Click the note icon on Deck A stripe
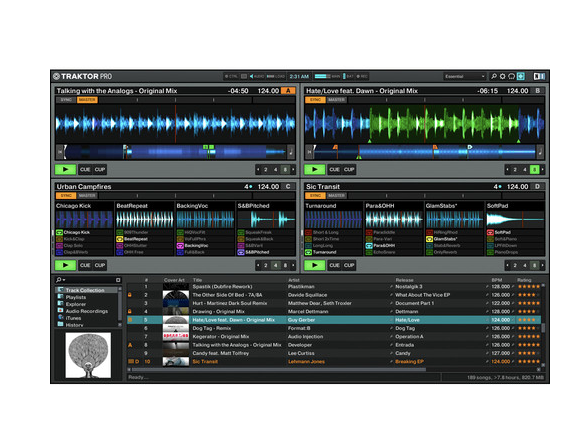The width and height of the screenshot is (580, 441). (x=291, y=152)
